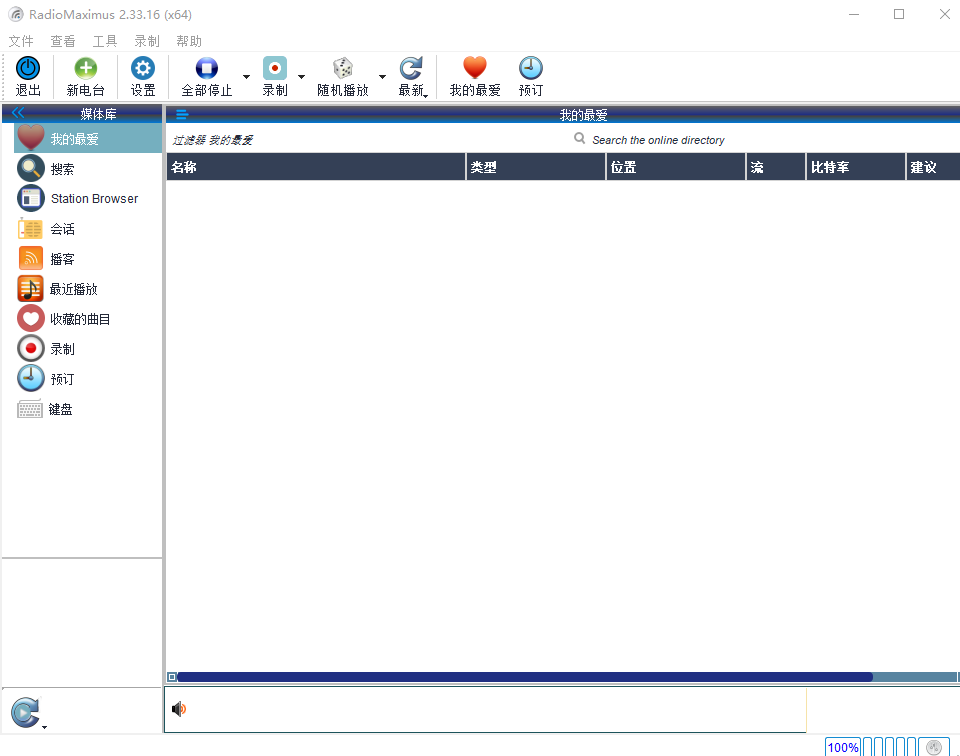This screenshot has height=756, width=960.
Task: Click the 随机播放 dice icon
Action: (343, 69)
